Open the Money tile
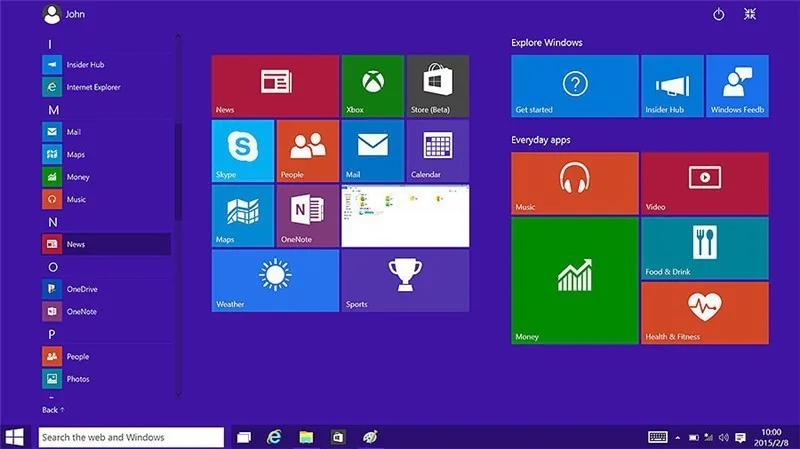 pos(574,281)
